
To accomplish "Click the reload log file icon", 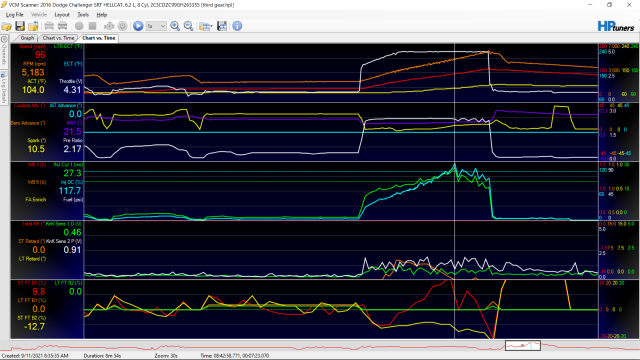I will 33,26.
